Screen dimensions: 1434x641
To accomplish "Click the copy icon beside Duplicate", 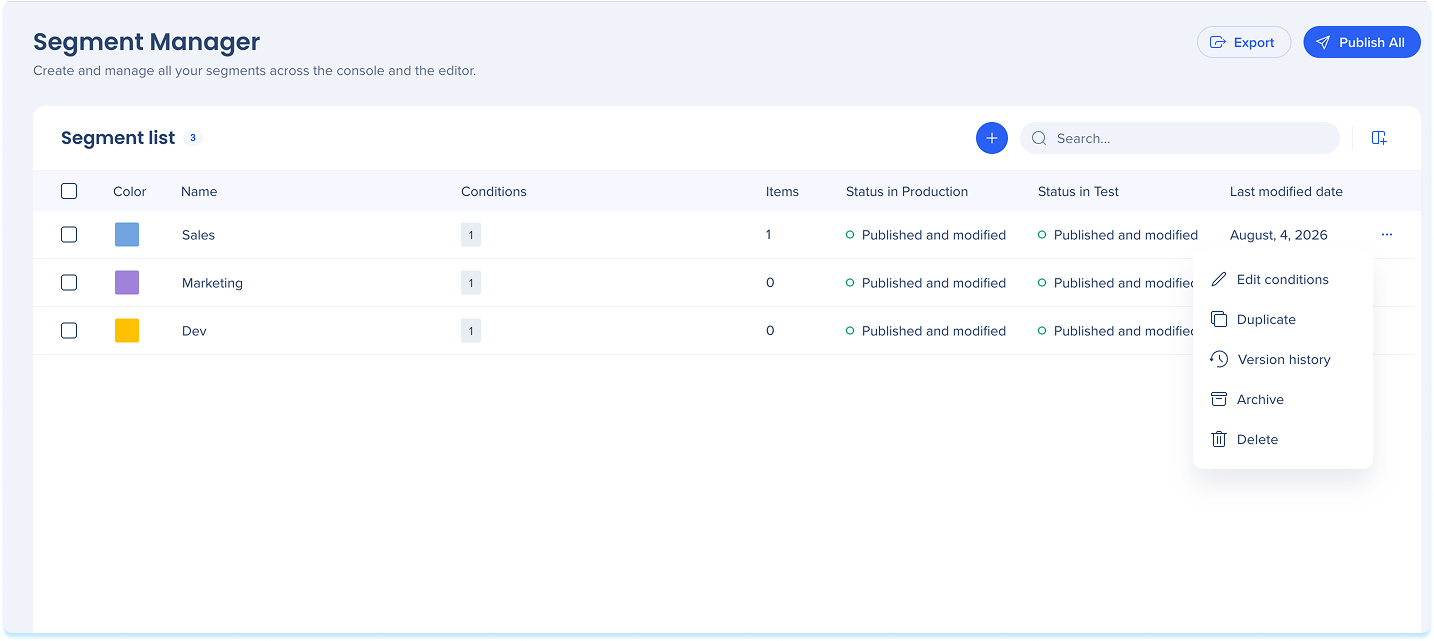I will [x=1219, y=319].
